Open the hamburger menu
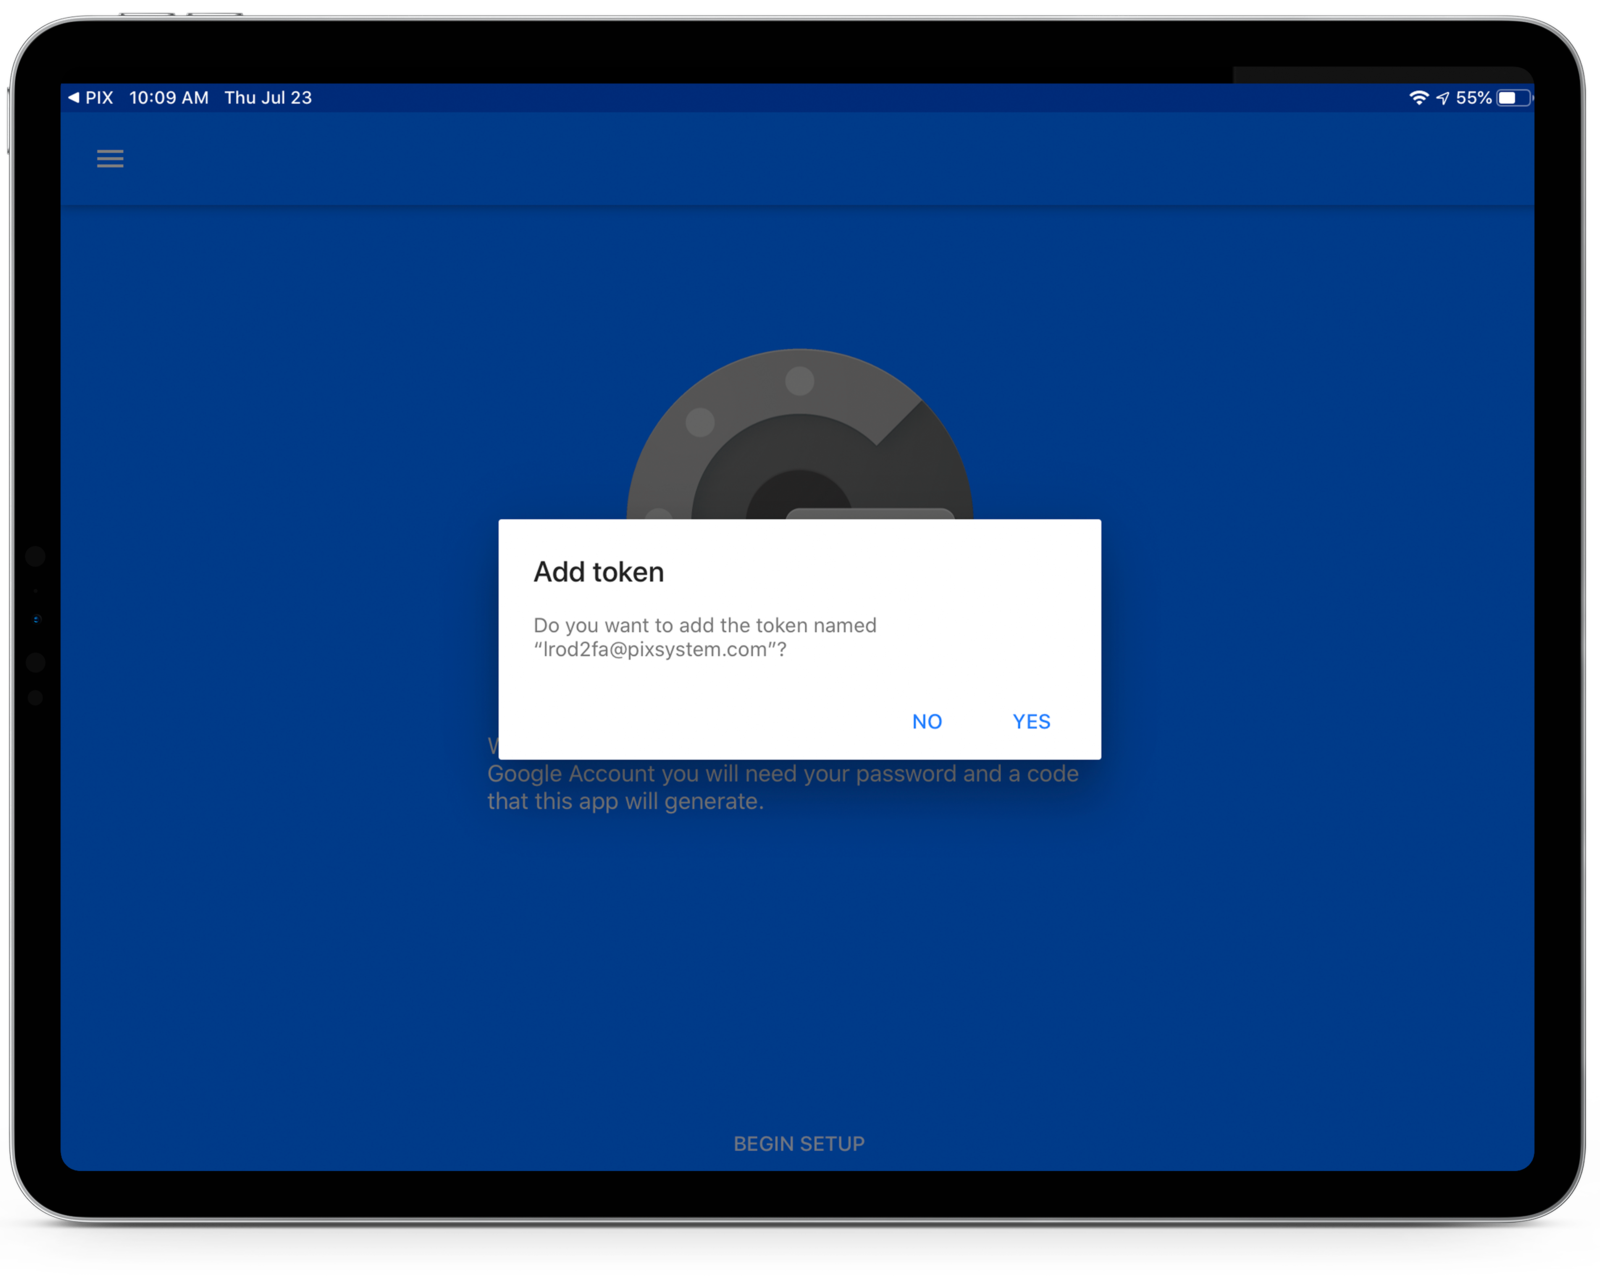1600x1279 pixels. 110,159
